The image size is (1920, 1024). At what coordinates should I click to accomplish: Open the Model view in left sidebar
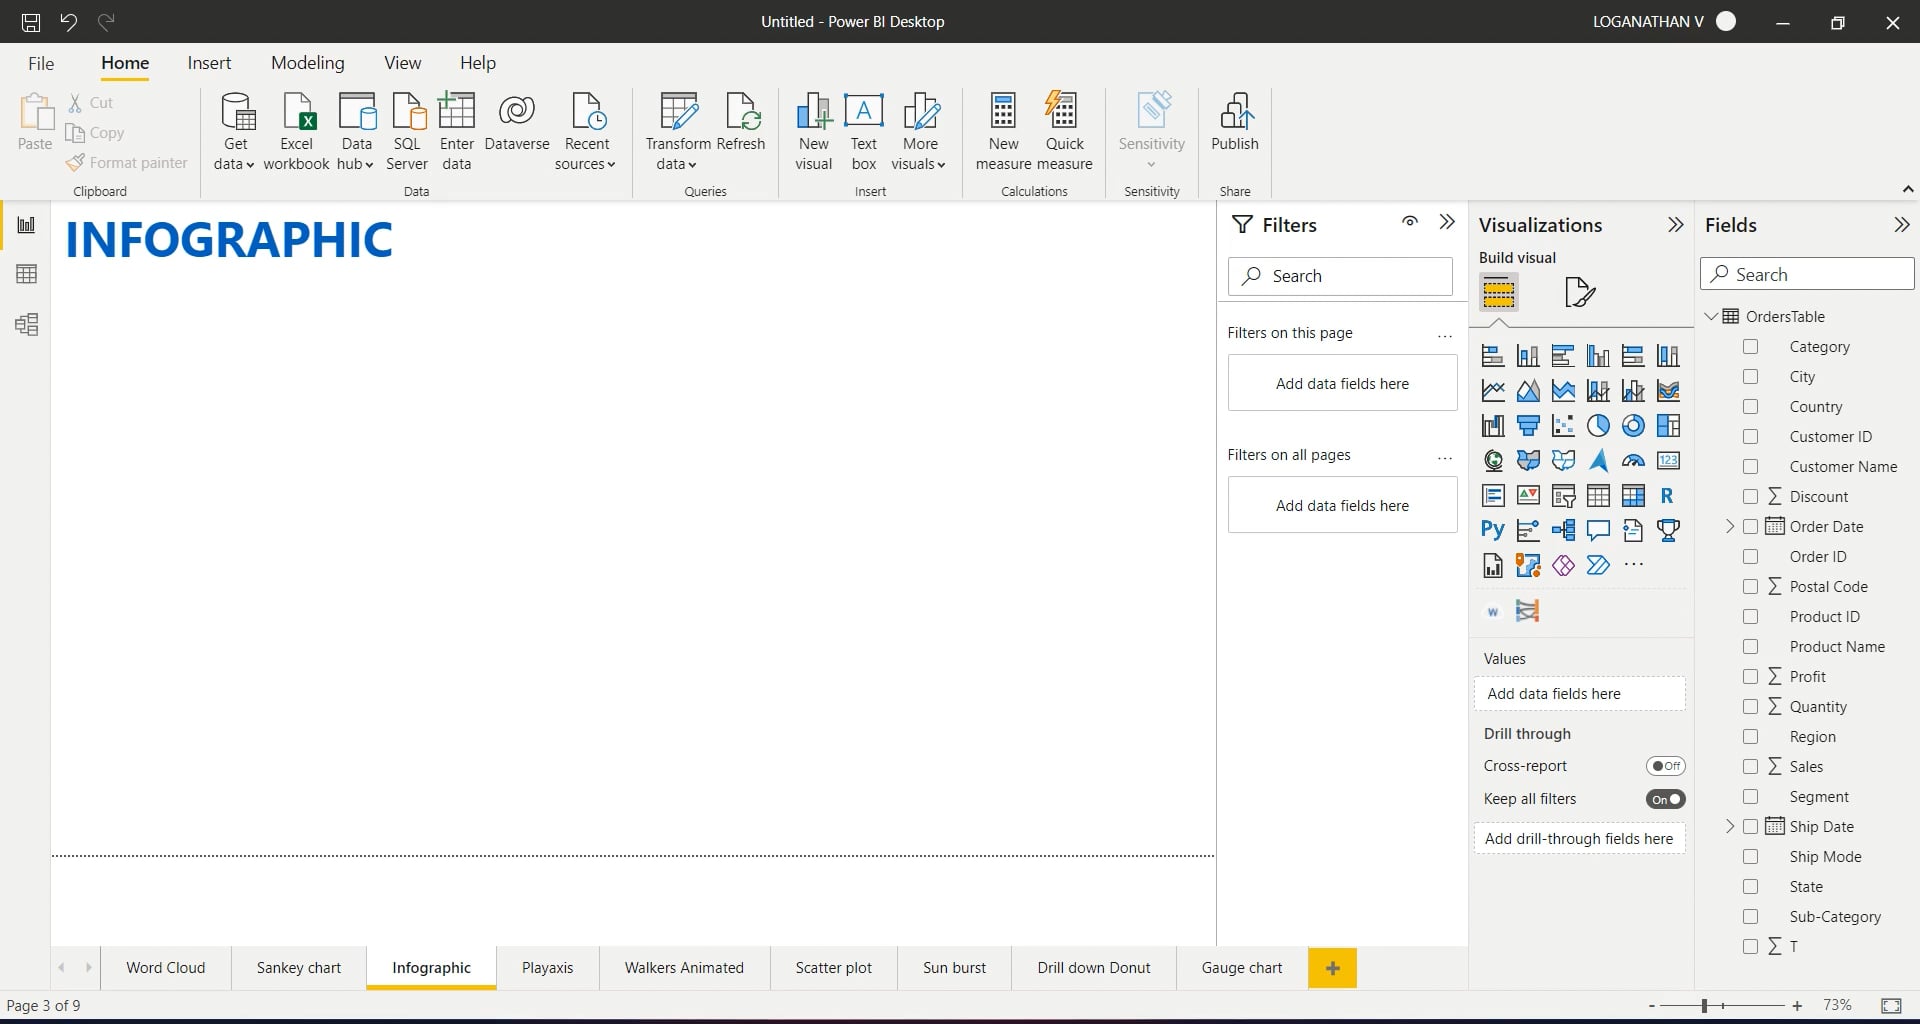point(27,324)
